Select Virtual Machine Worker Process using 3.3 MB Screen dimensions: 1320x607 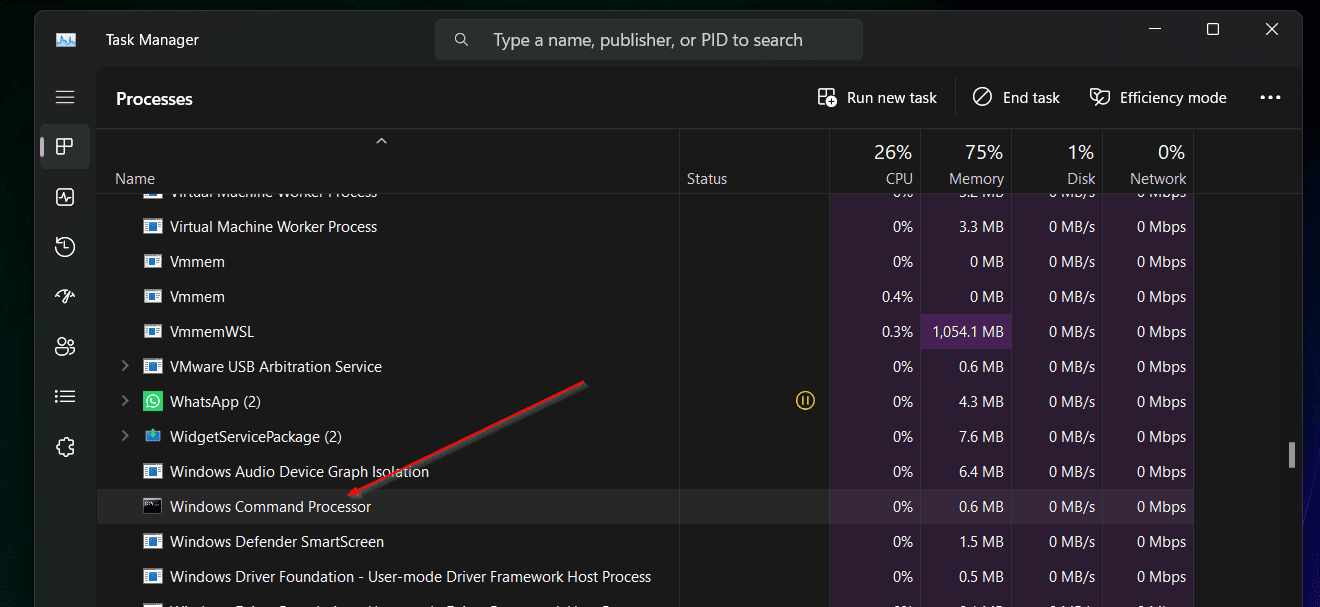273,226
